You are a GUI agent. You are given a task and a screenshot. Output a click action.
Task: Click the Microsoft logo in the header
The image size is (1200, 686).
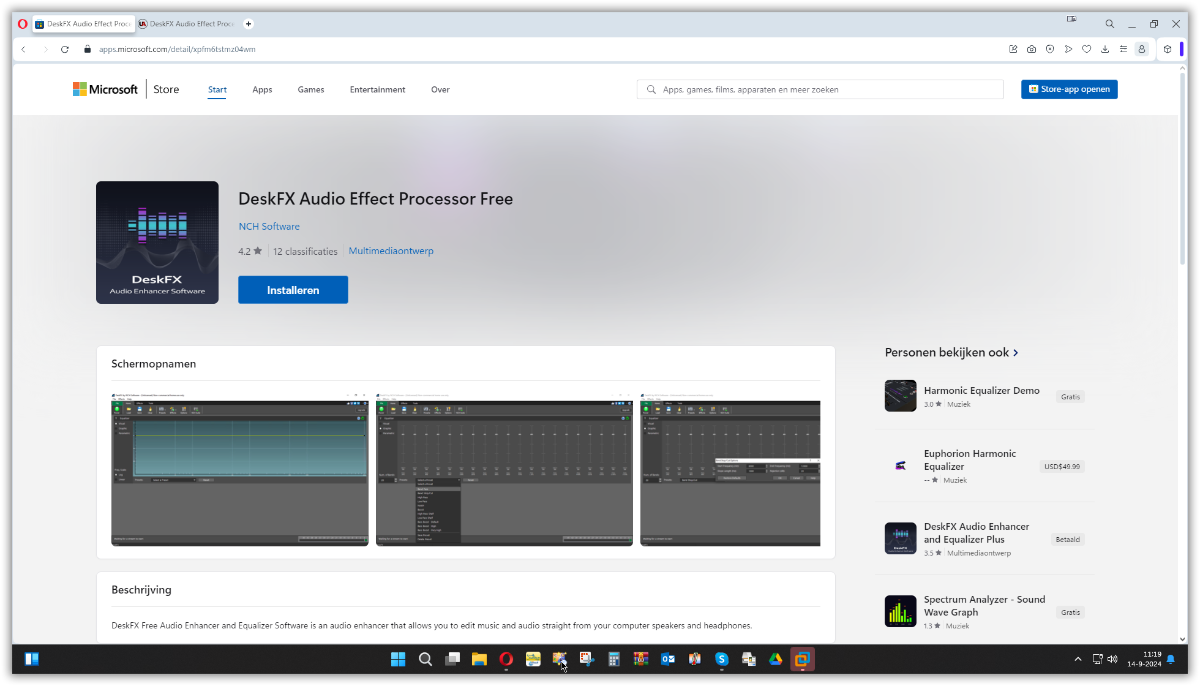[x=105, y=89]
